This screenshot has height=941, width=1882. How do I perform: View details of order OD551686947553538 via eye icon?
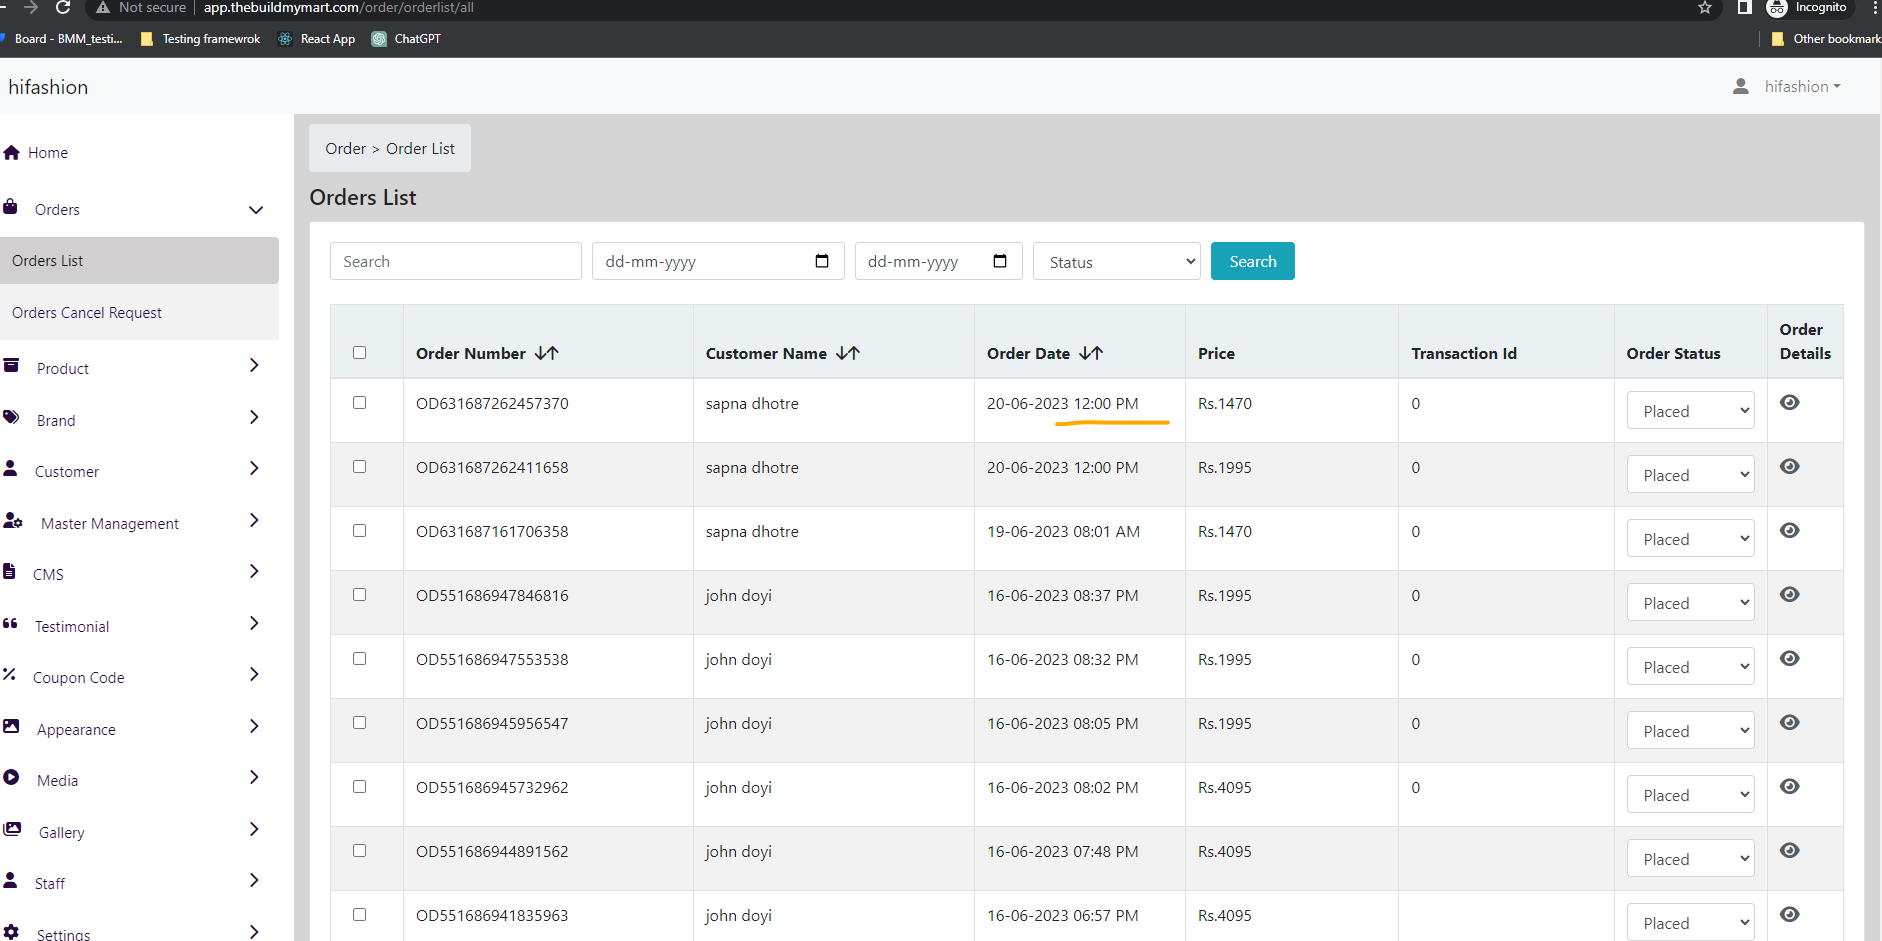(1790, 658)
